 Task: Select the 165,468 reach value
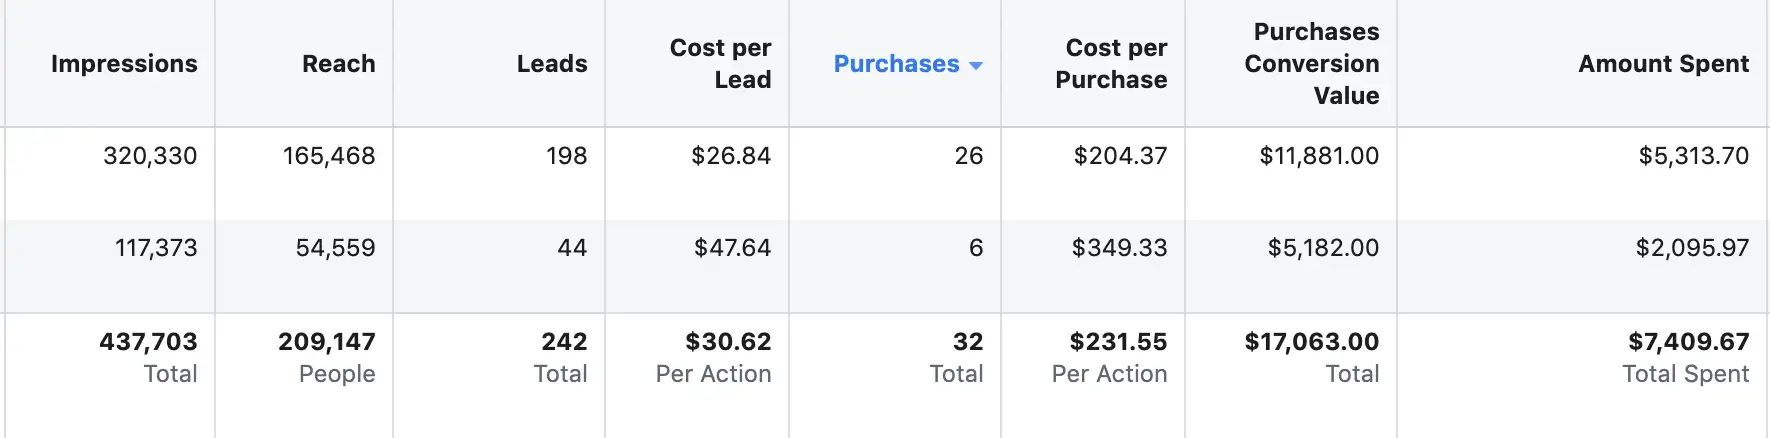point(329,156)
